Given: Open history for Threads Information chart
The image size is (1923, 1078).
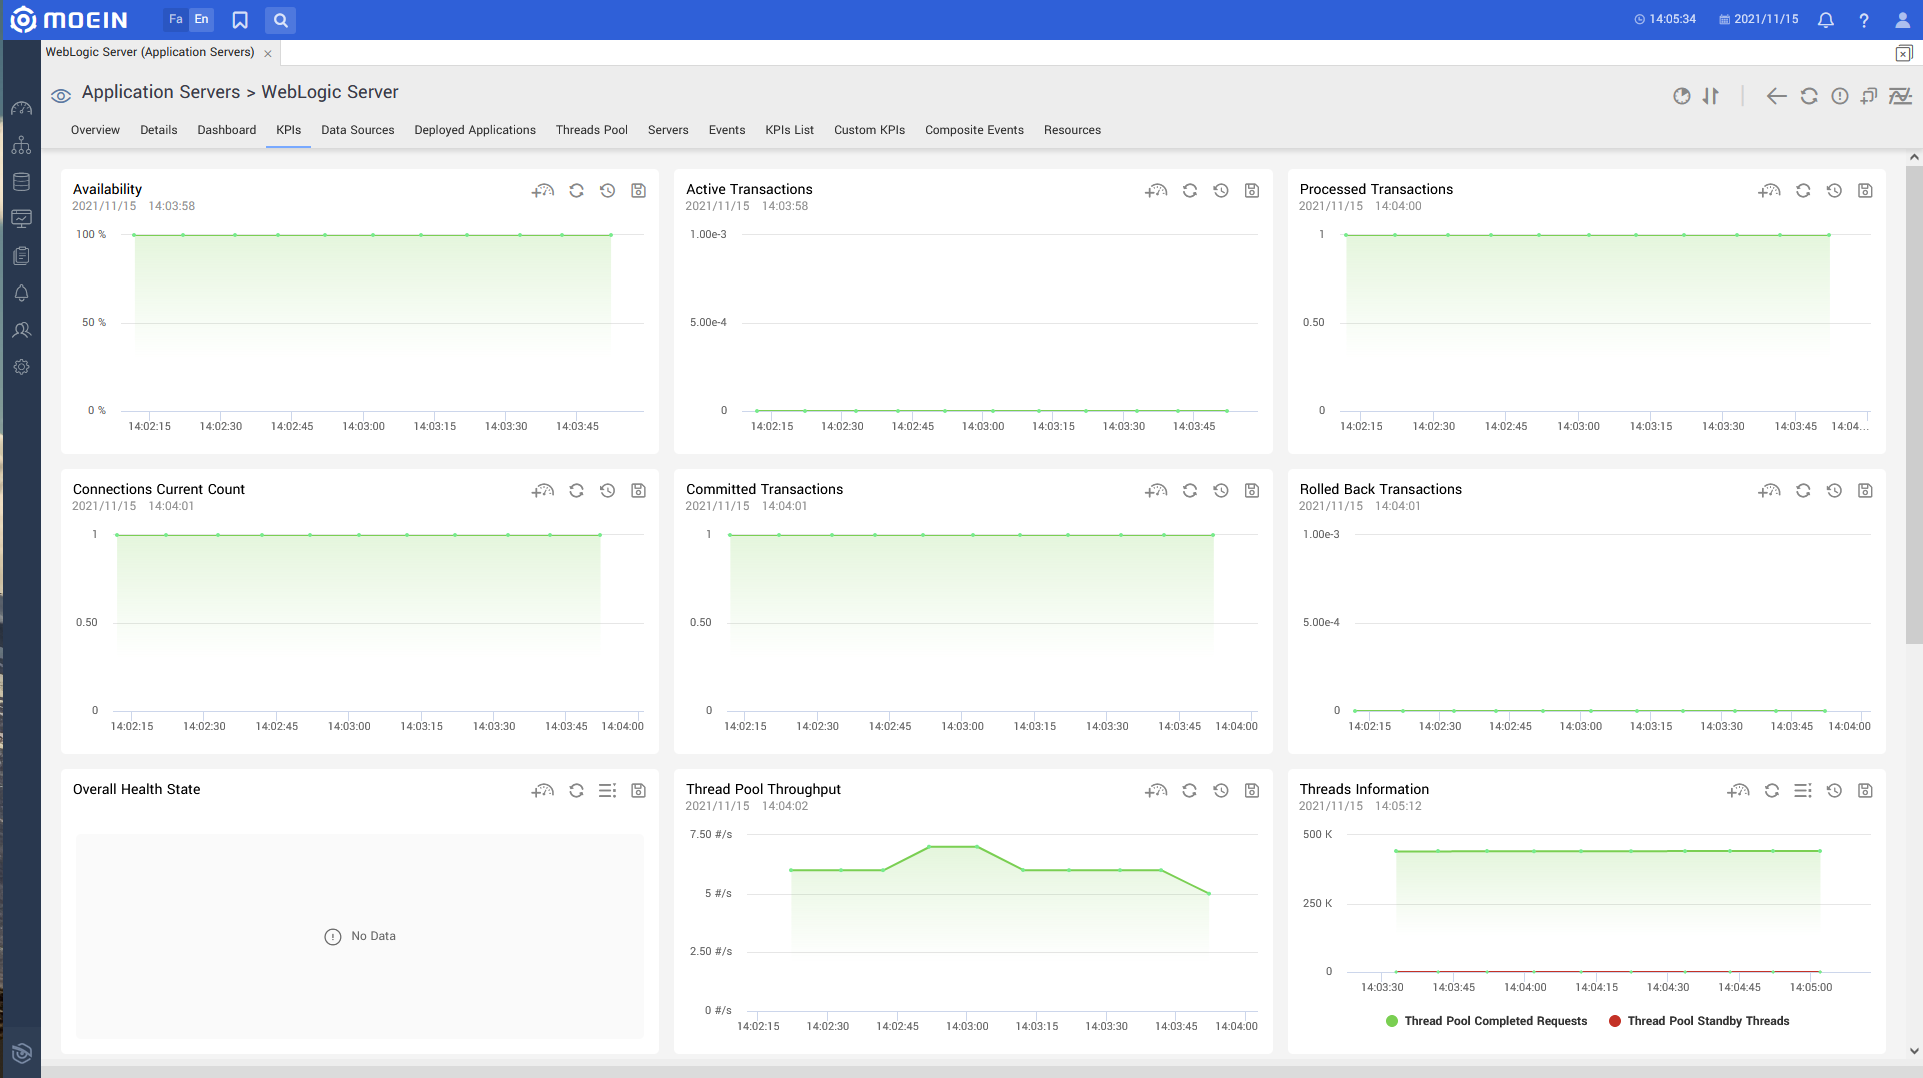Looking at the screenshot, I should pyautogui.click(x=1834, y=790).
